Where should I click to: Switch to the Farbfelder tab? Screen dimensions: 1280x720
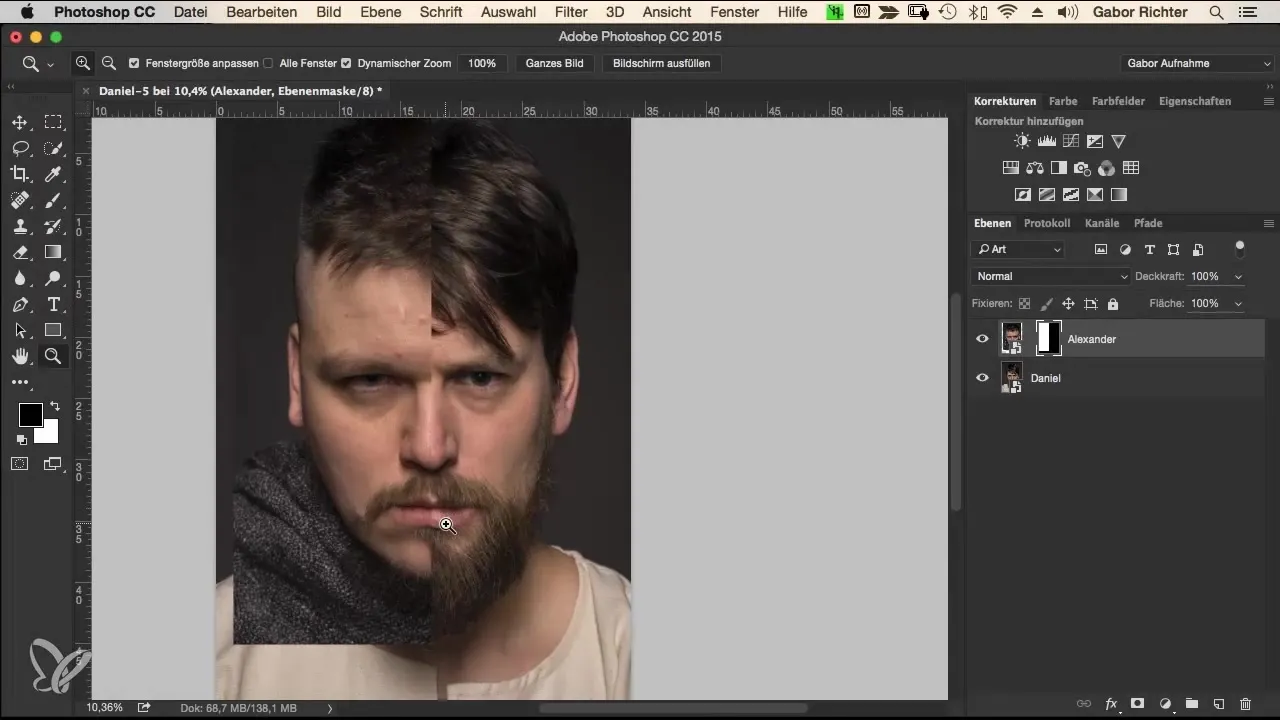[1118, 101]
